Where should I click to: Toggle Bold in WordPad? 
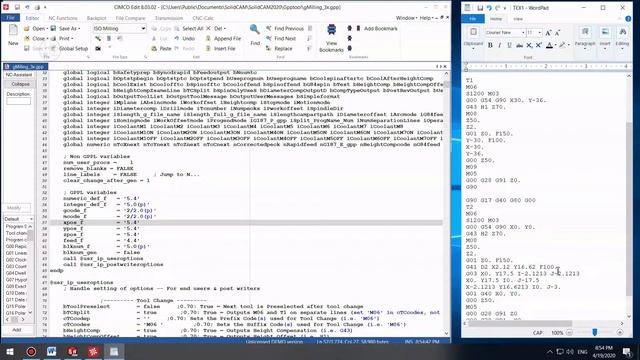tap(490, 45)
